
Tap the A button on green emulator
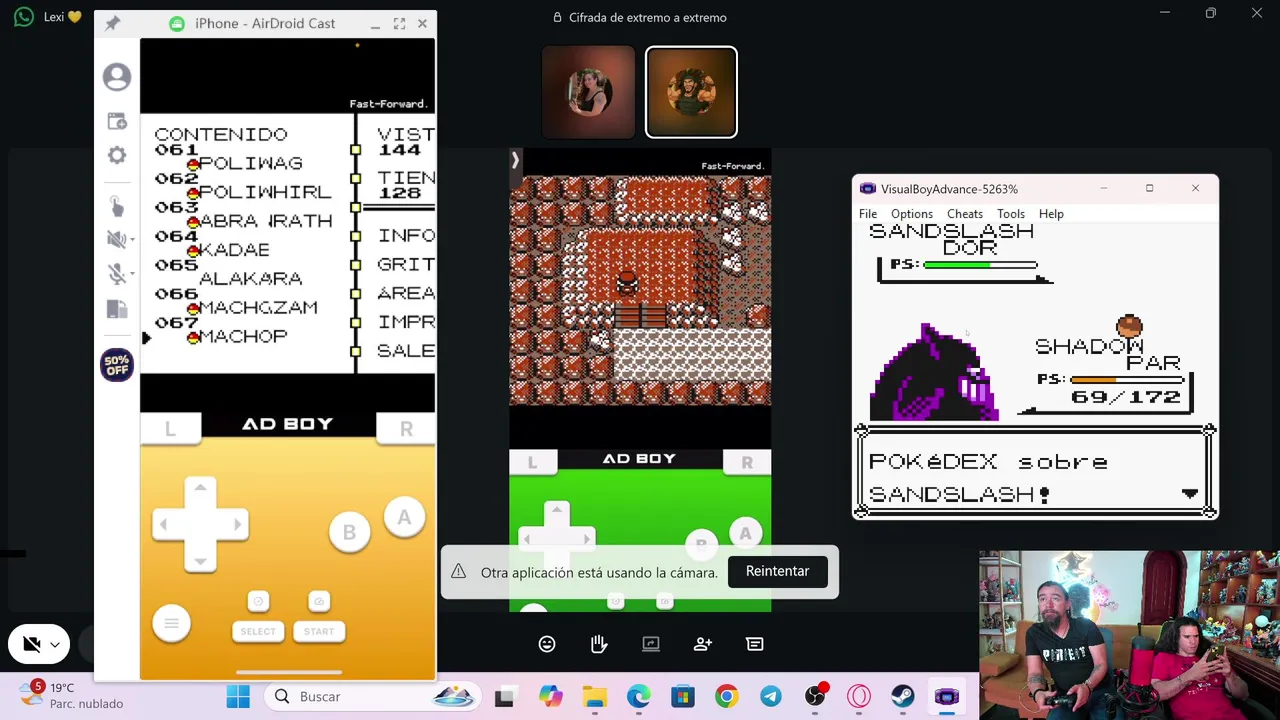coord(745,534)
